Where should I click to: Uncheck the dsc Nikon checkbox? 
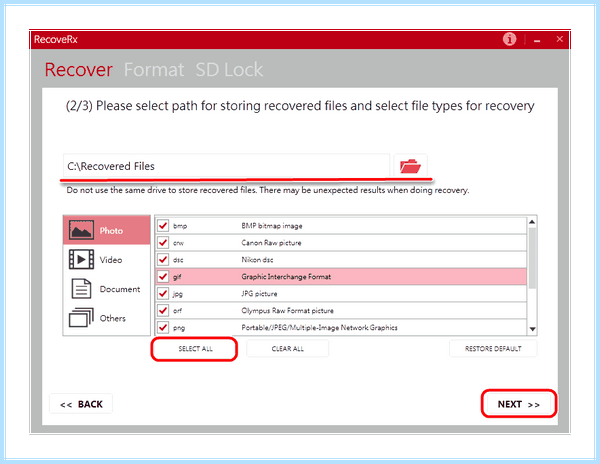[x=163, y=259]
